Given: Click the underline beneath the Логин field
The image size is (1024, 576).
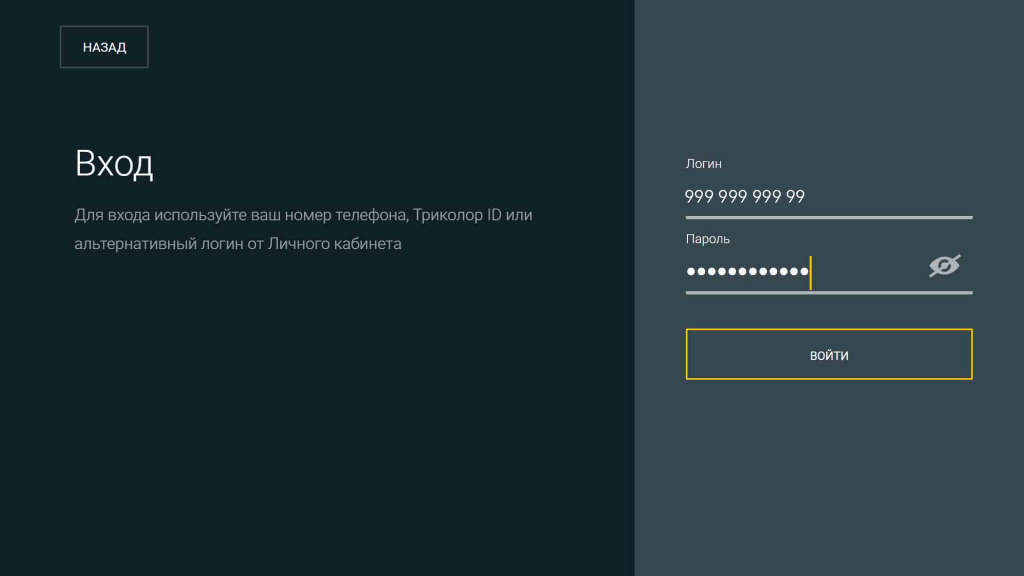Looking at the screenshot, I should click(x=828, y=217).
